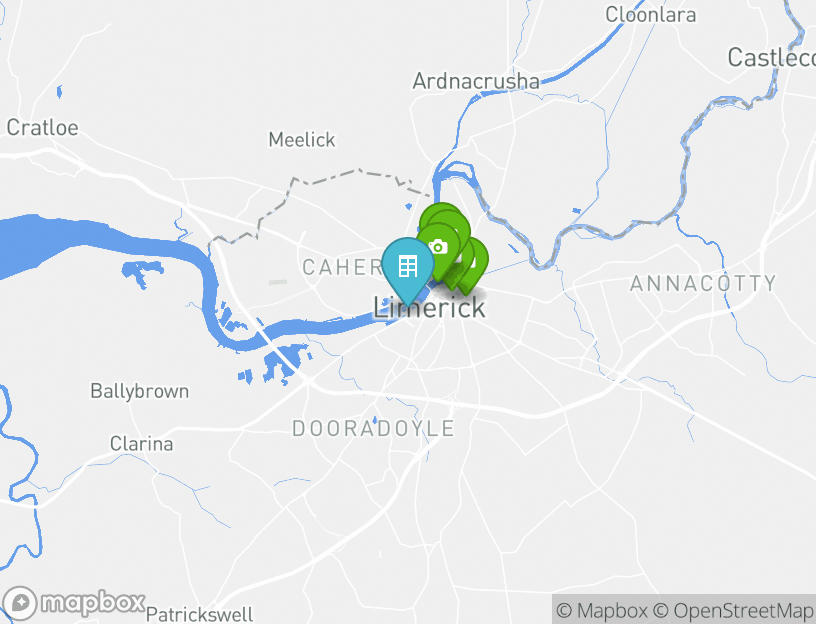Select the Cratloe town label
The image size is (816, 624).
click(x=43, y=128)
